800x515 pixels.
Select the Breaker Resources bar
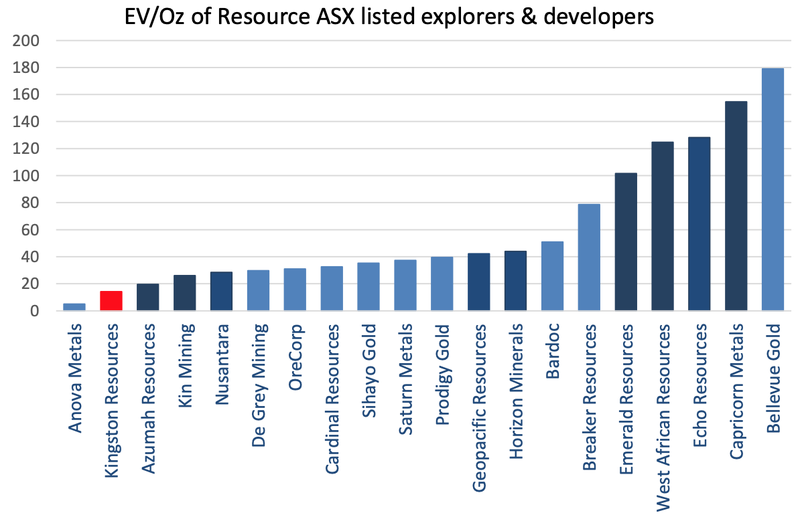[589, 257]
